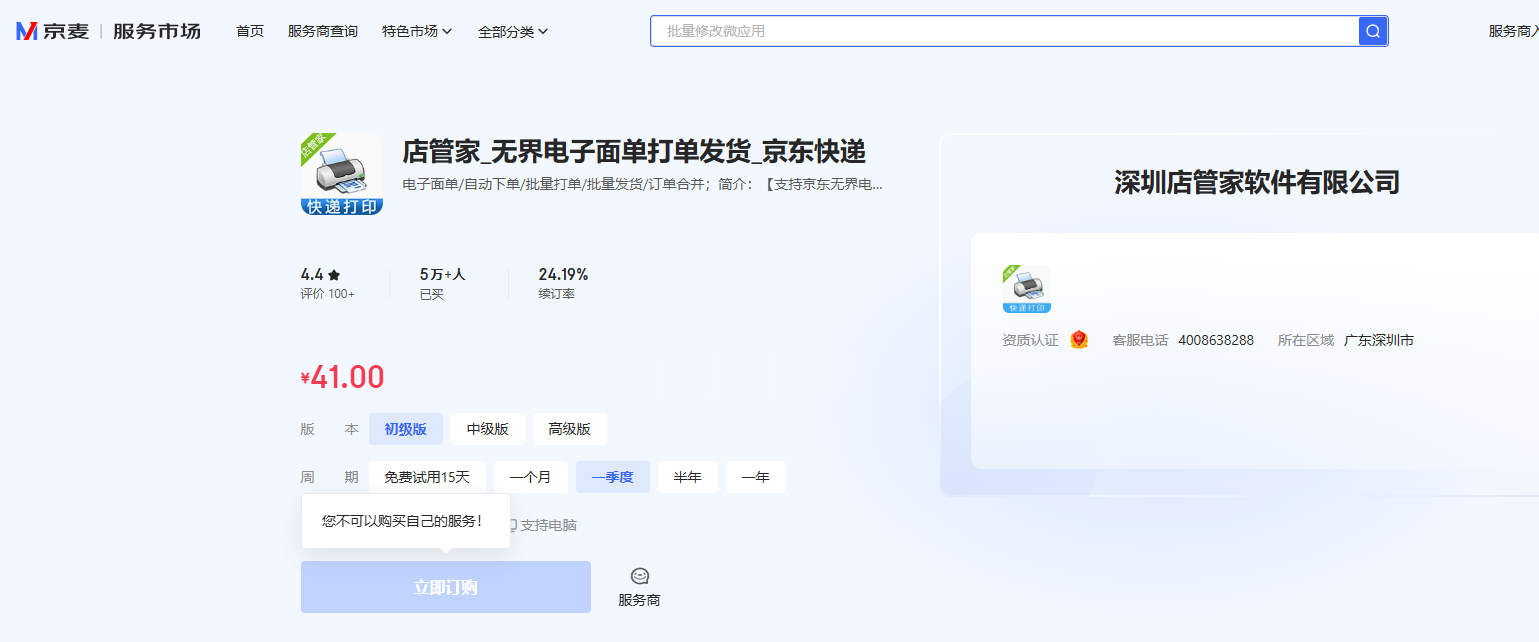This screenshot has height=642, width=1539.
Task: Open the 服务商查询 nav item
Action: pyautogui.click(x=322, y=31)
